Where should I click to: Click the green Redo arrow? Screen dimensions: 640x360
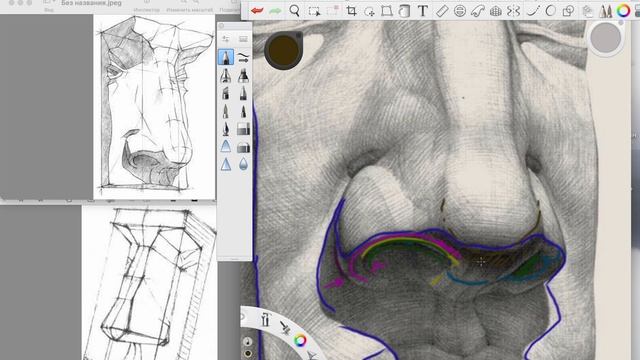click(x=276, y=11)
